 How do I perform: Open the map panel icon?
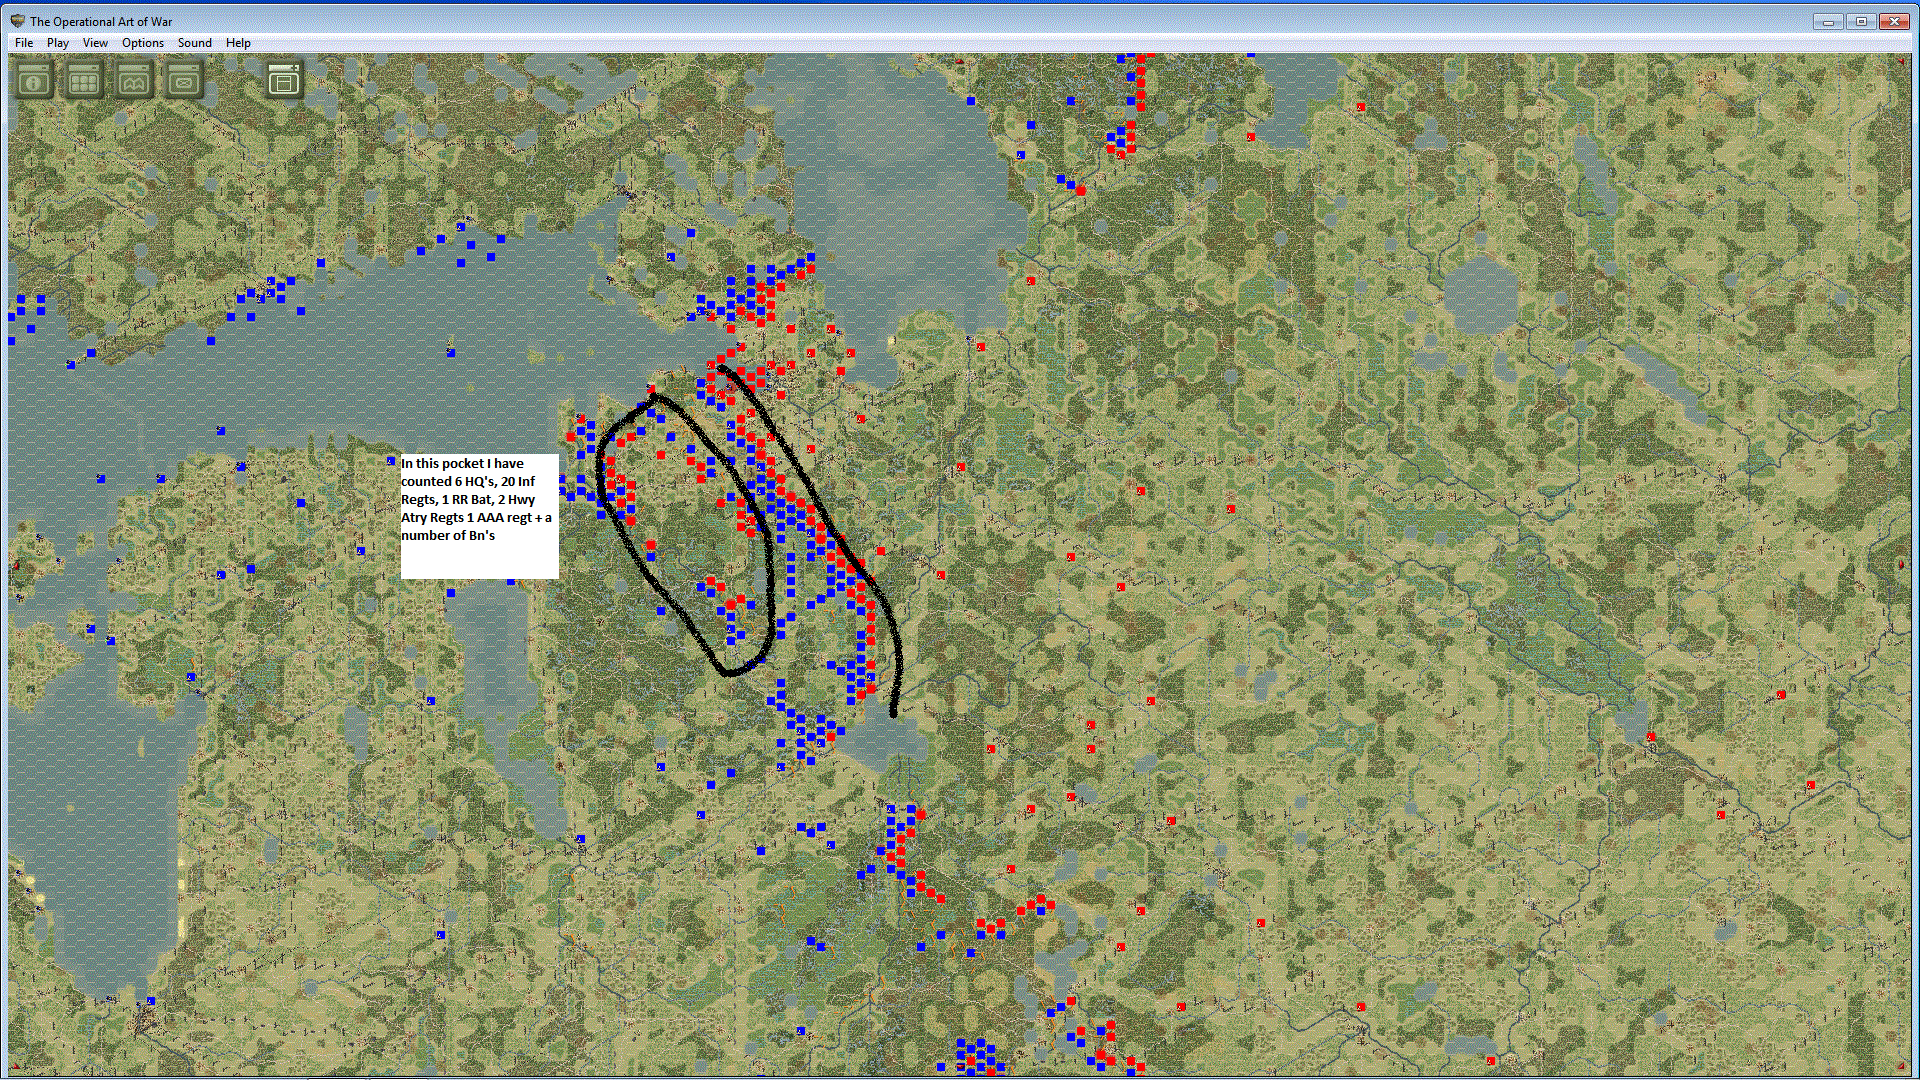(x=134, y=82)
